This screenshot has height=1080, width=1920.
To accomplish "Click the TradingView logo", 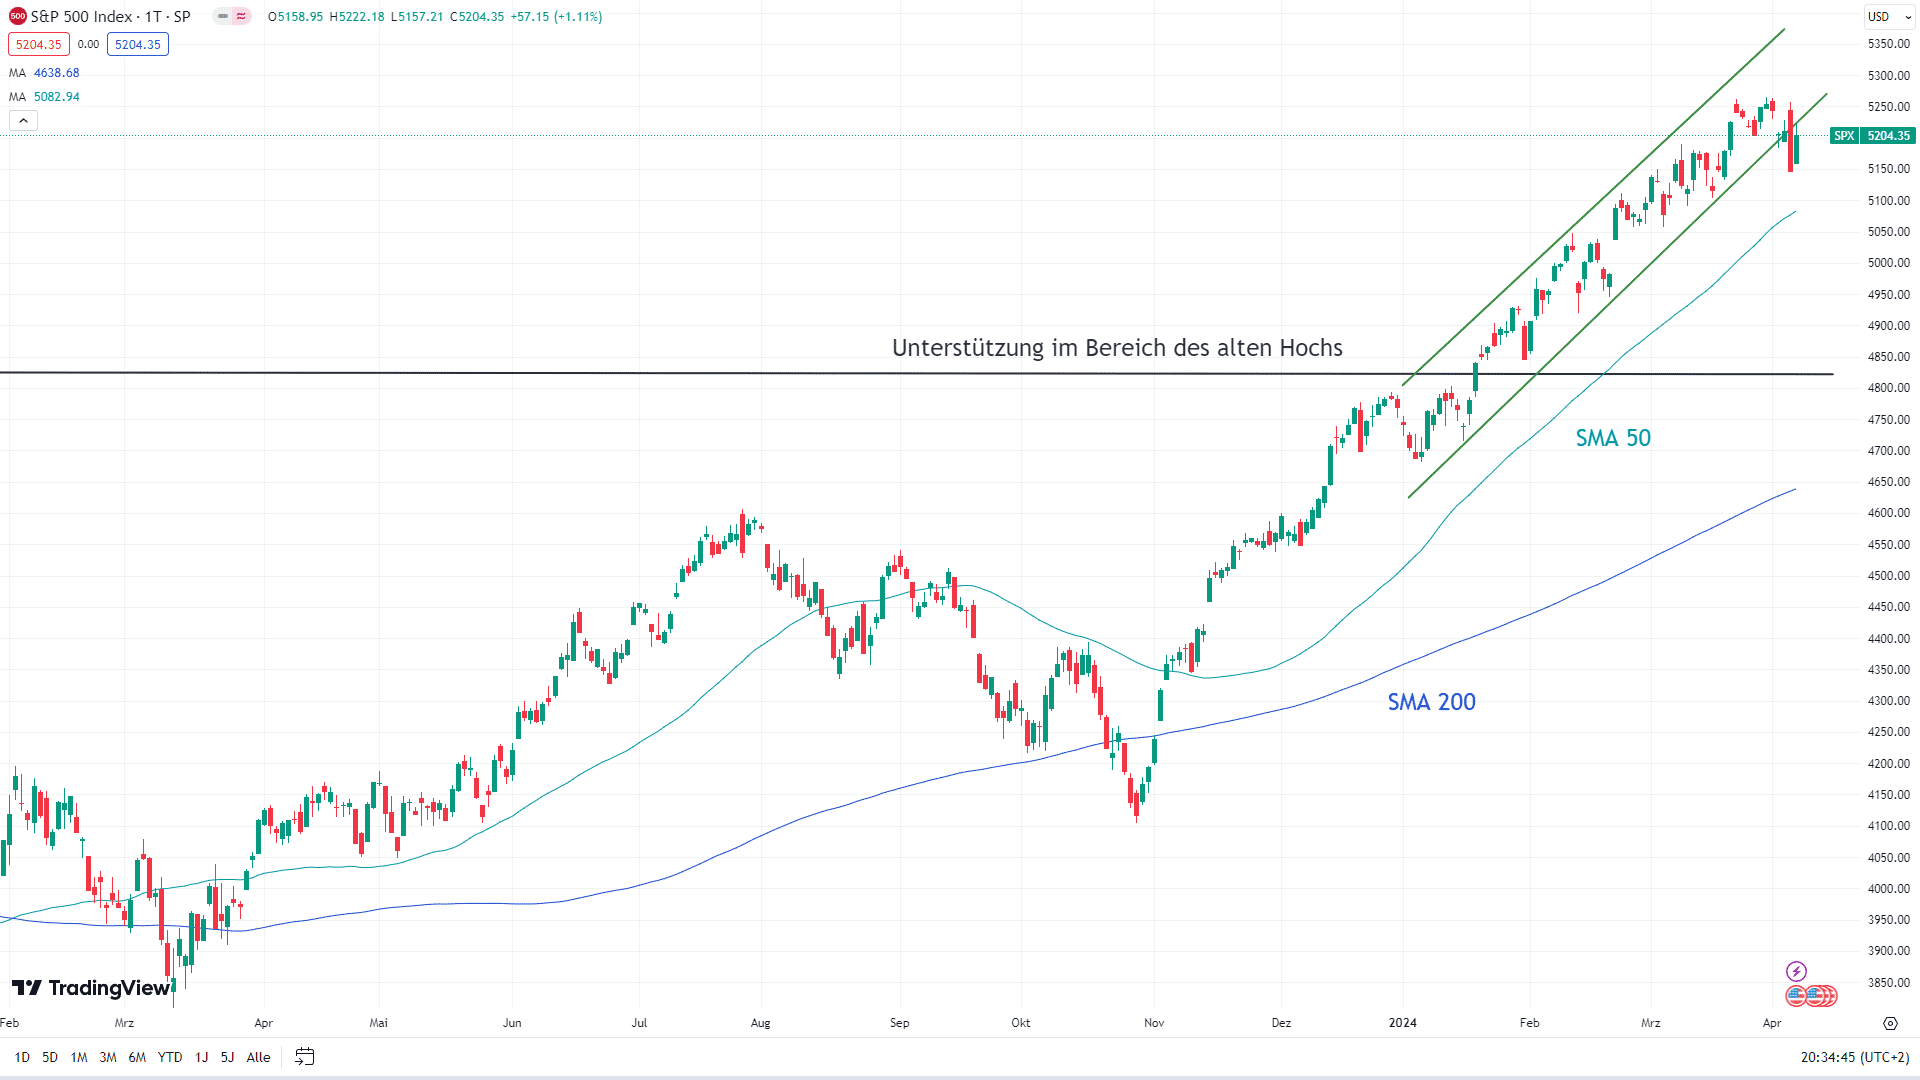I will 91,988.
